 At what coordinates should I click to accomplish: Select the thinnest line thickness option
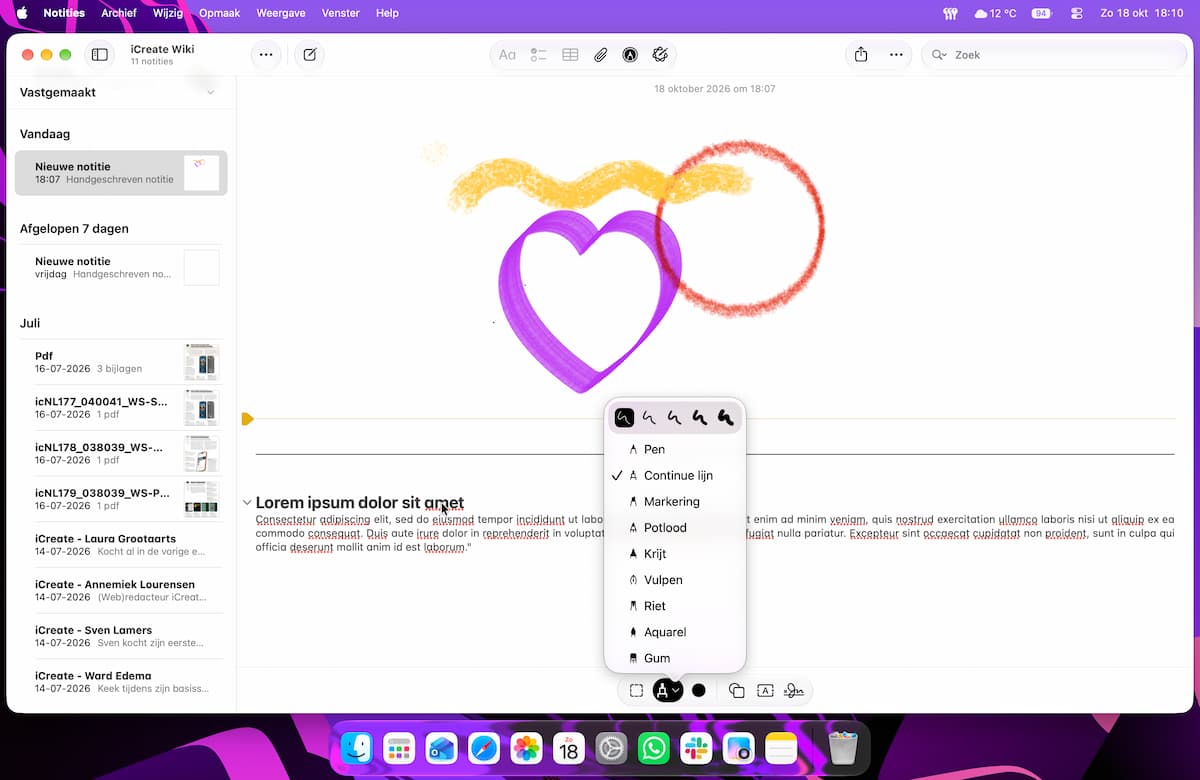[x=624, y=418]
